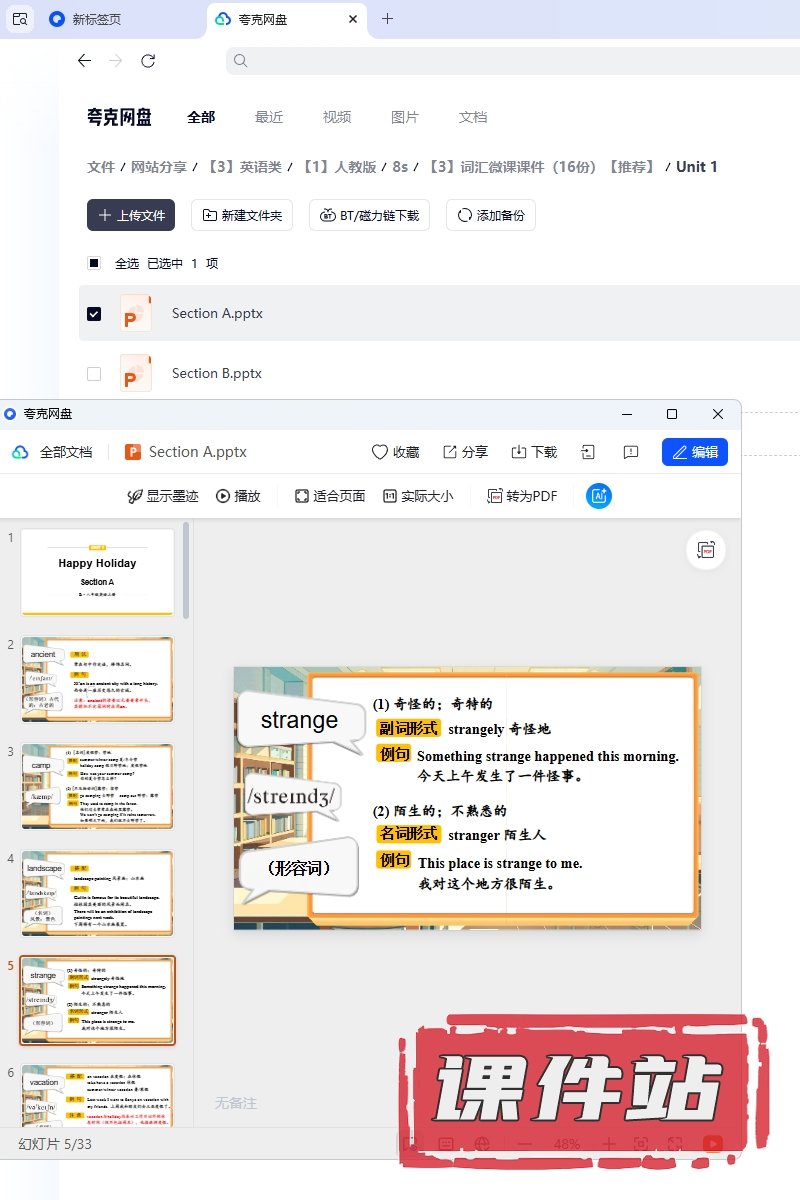
Task: Click 显示墨迹 show ink icon
Action: tap(135, 496)
